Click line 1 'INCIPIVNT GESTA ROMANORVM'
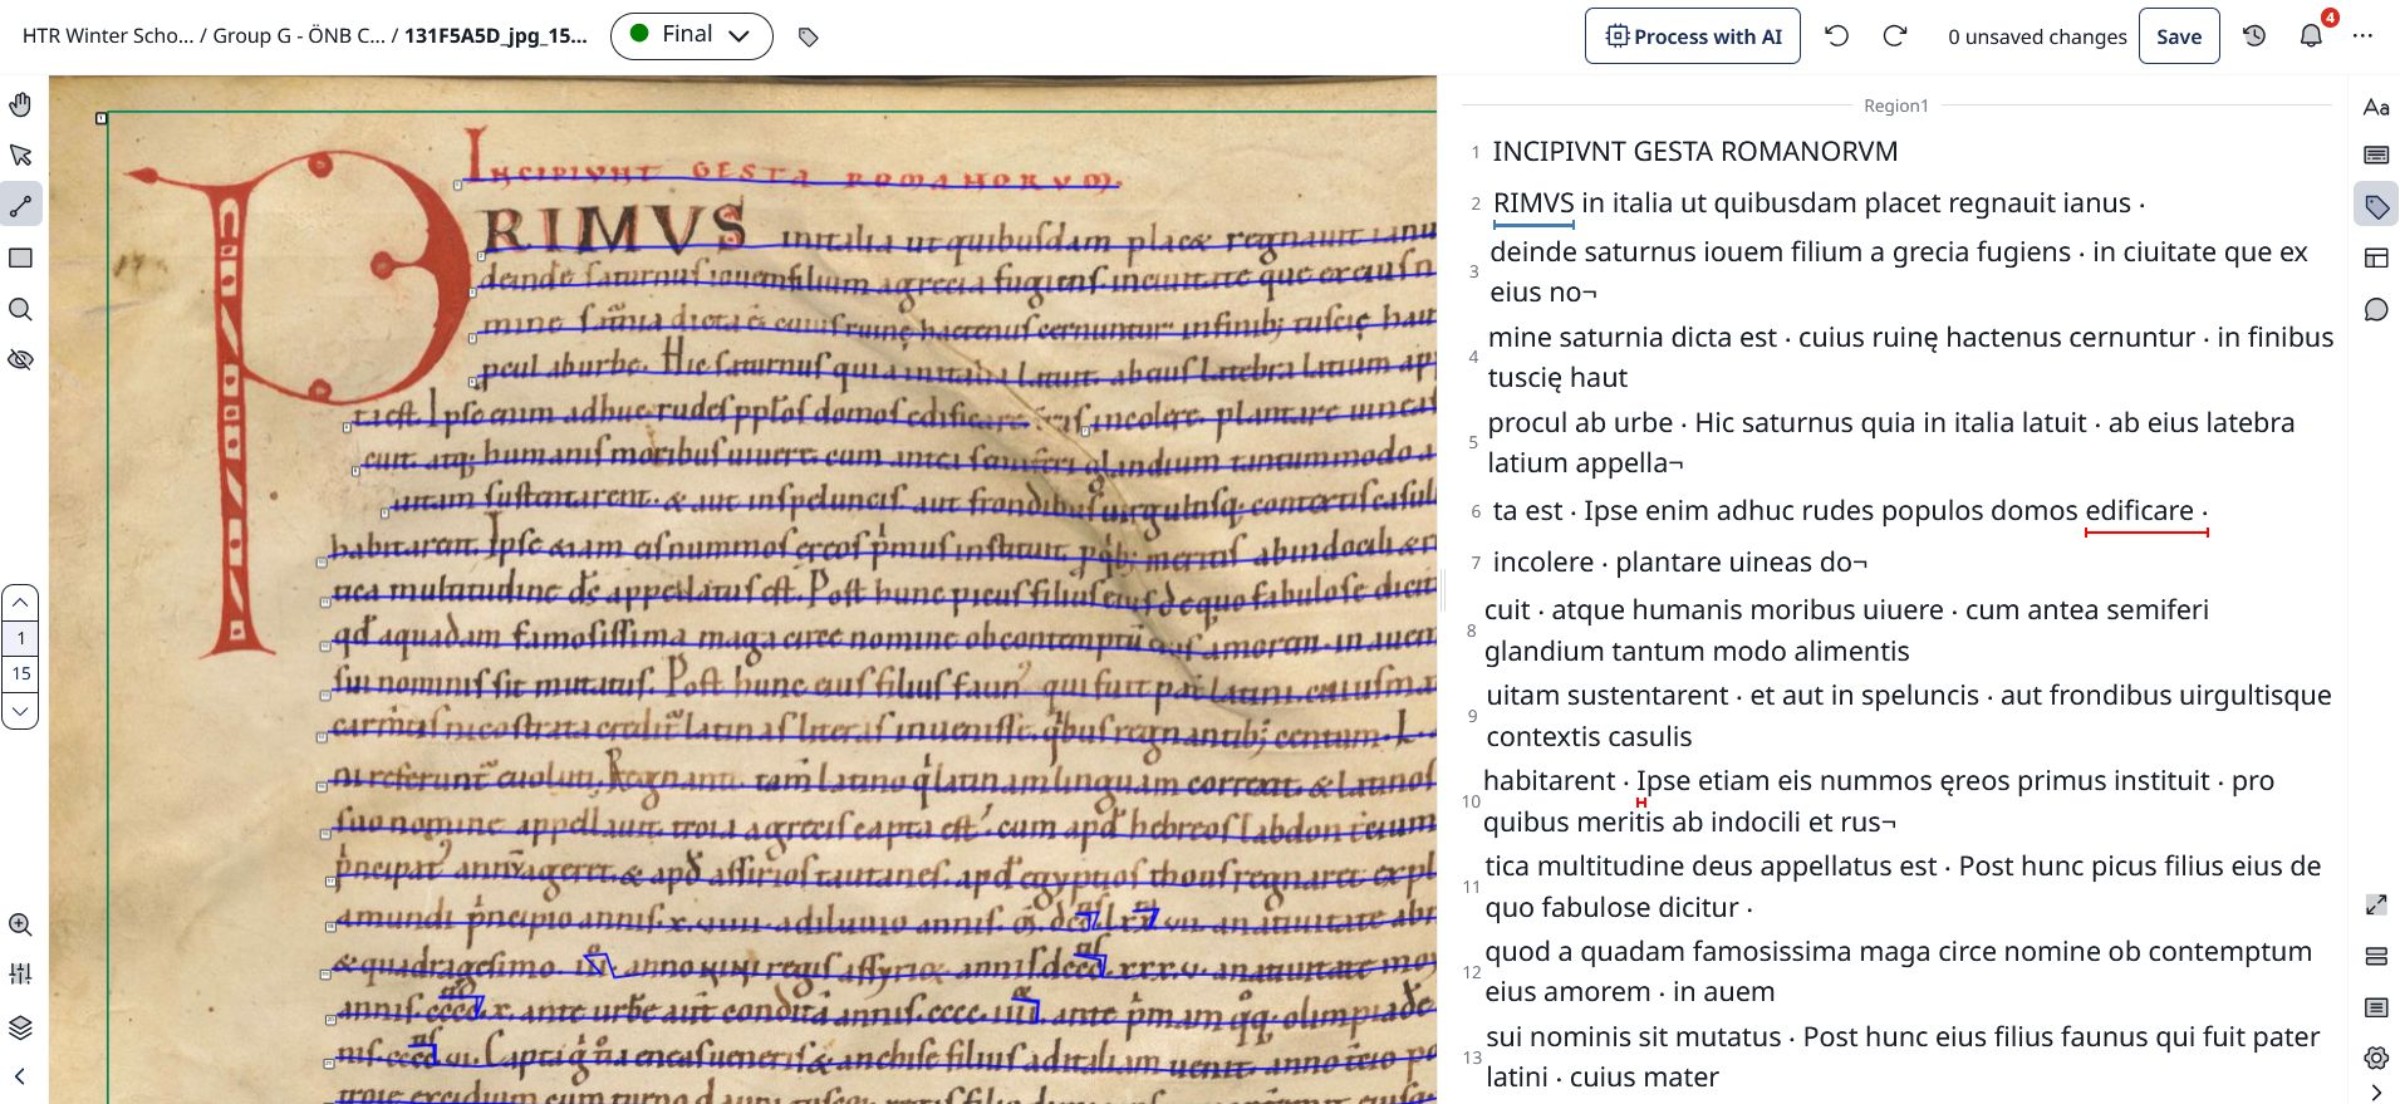Image resolution: width=2400 pixels, height=1104 pixels. click(1695, 151)
